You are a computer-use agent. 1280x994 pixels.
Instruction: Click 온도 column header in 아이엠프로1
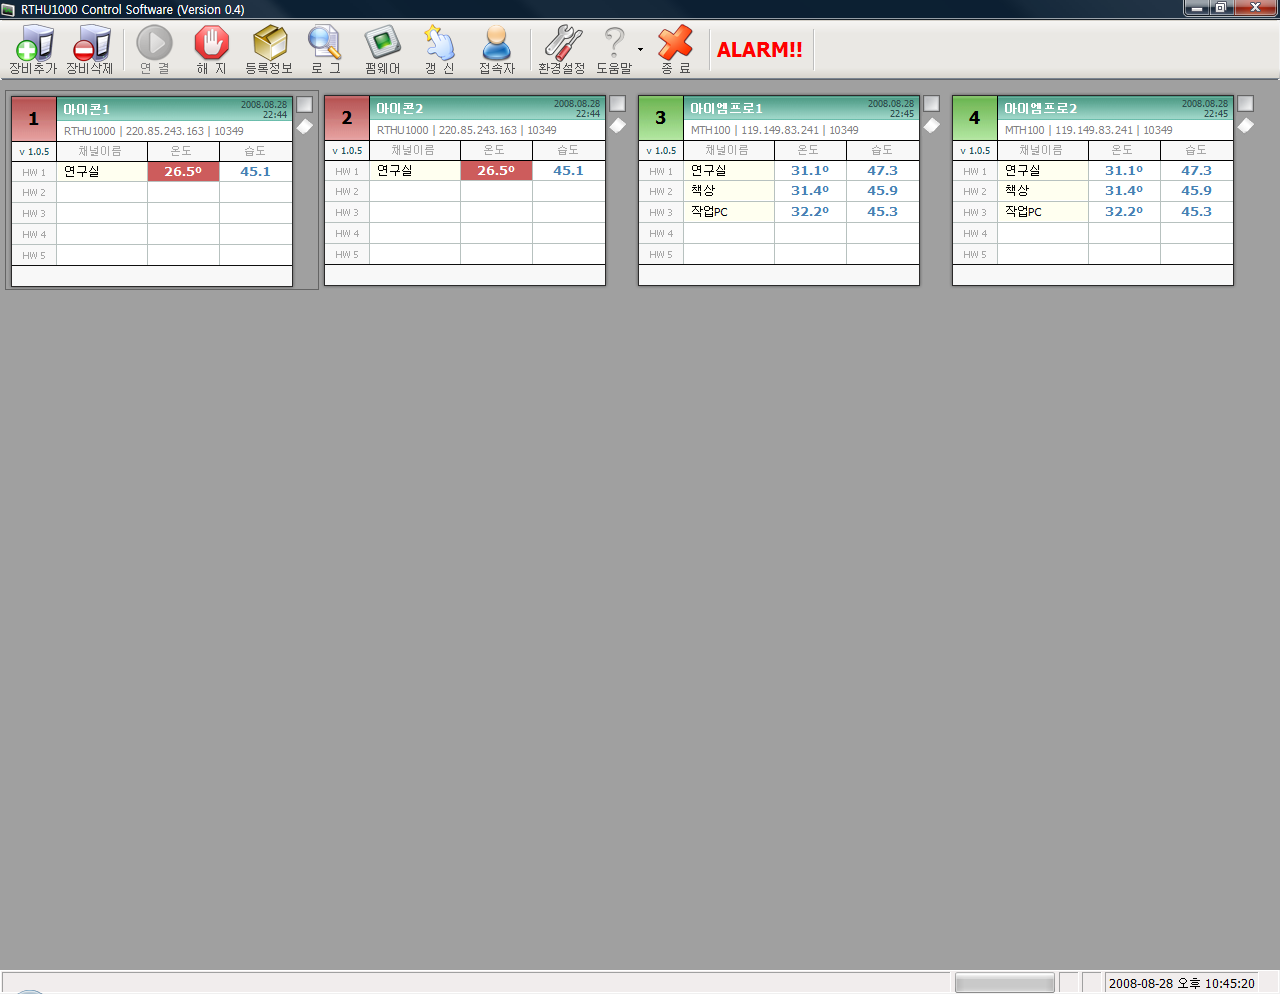tap(810, 150)
